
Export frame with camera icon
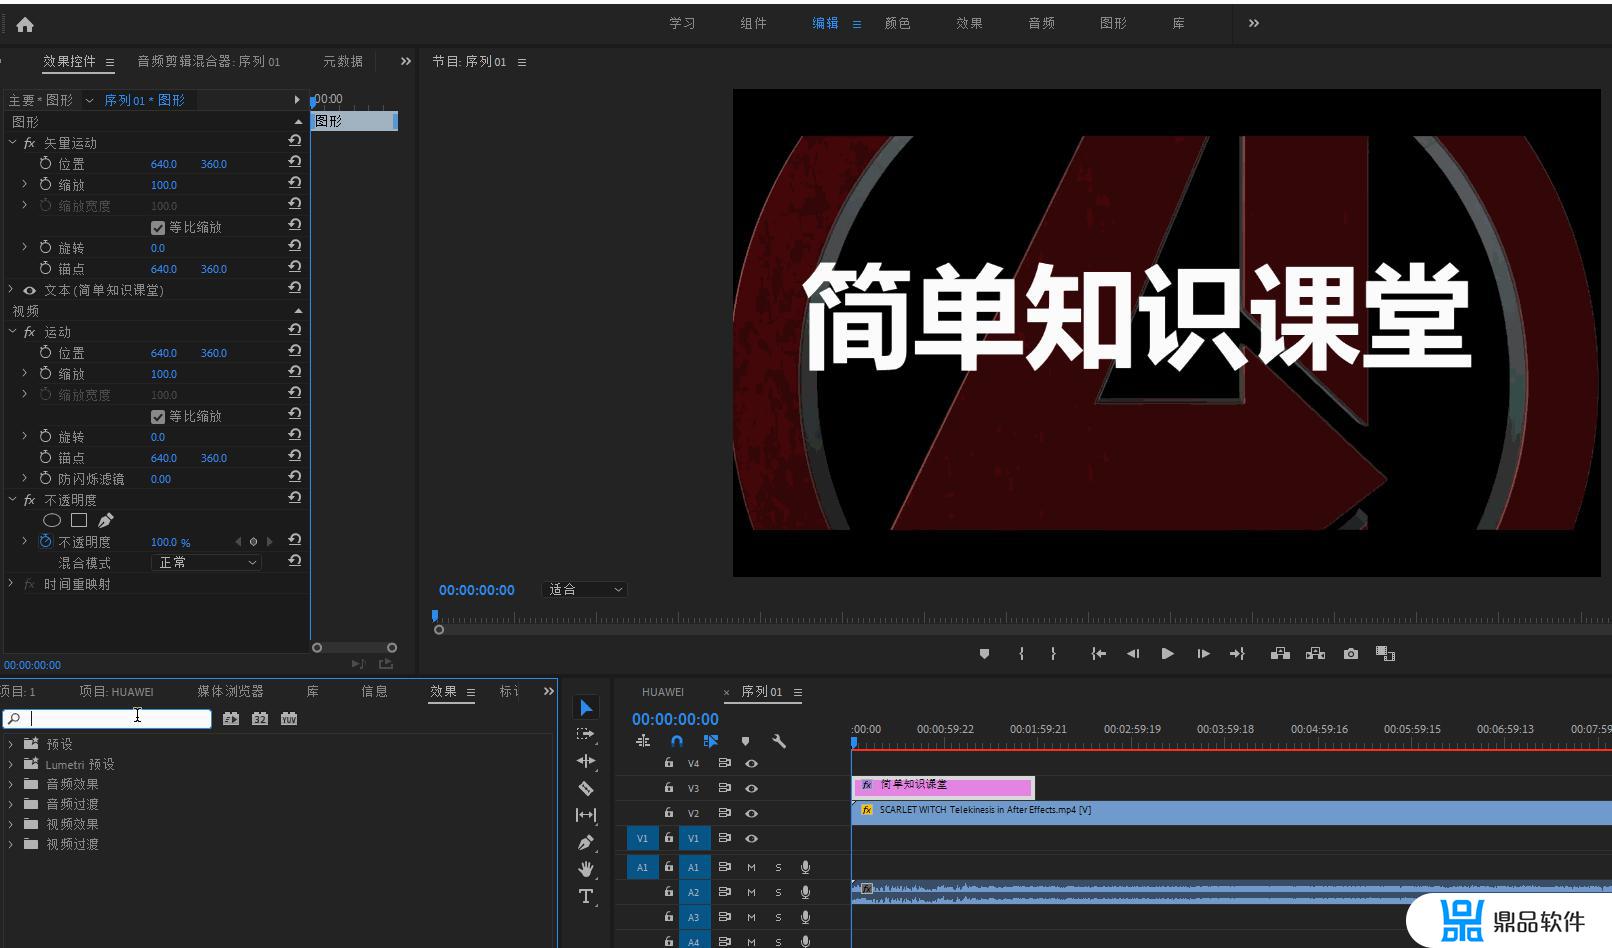(1351, 654)
